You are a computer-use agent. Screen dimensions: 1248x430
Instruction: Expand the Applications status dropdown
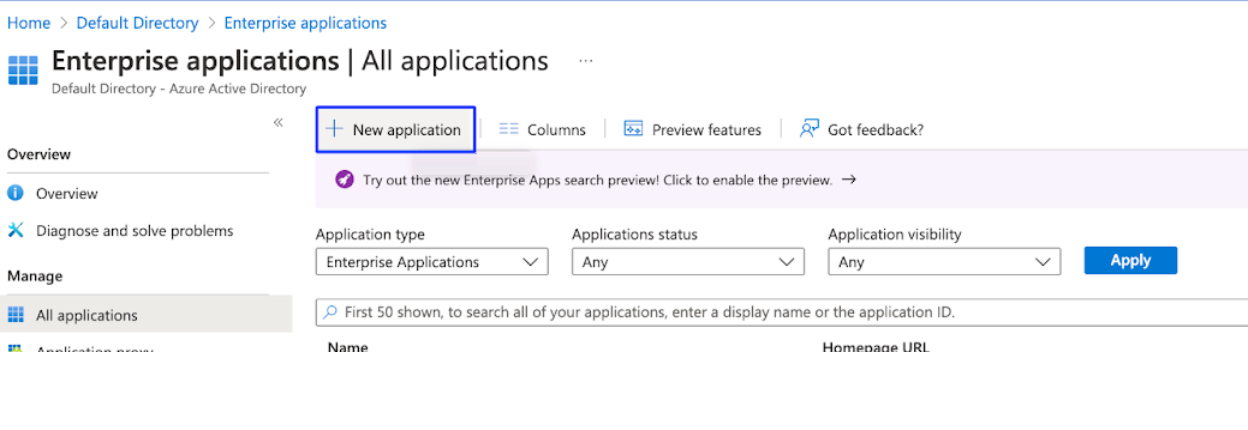688,262
